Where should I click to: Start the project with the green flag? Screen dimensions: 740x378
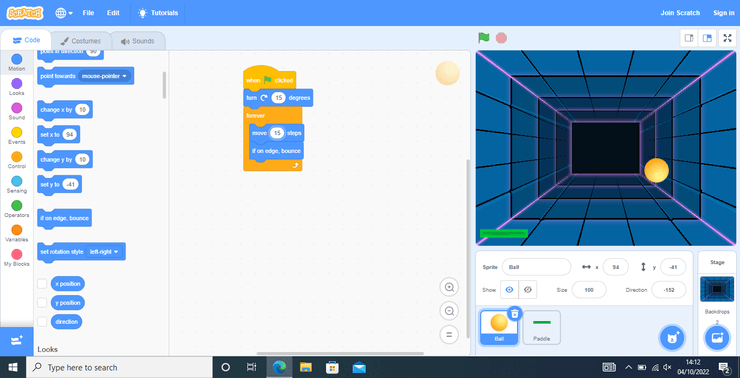[x=483, y=38]
